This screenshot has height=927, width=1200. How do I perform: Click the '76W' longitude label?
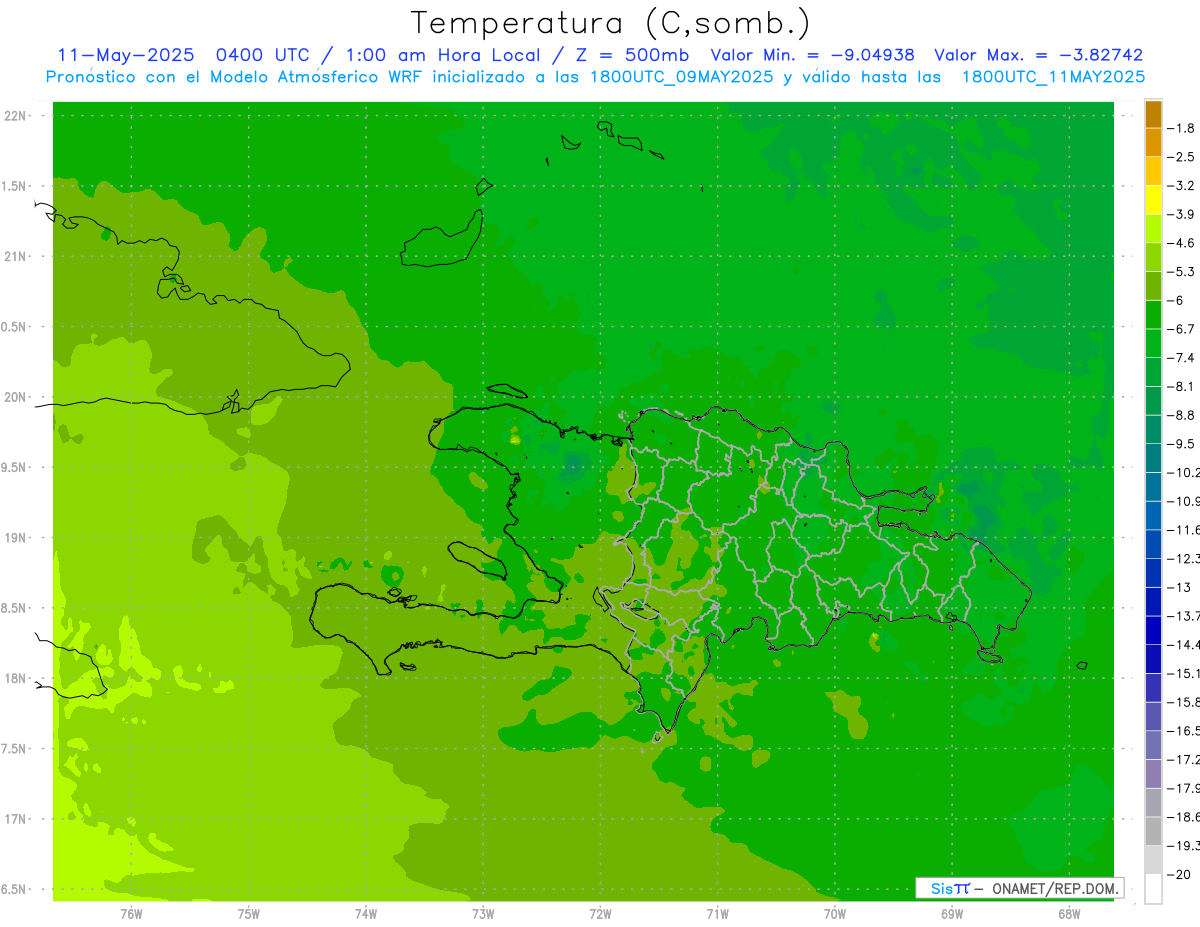tap(131, 914)
